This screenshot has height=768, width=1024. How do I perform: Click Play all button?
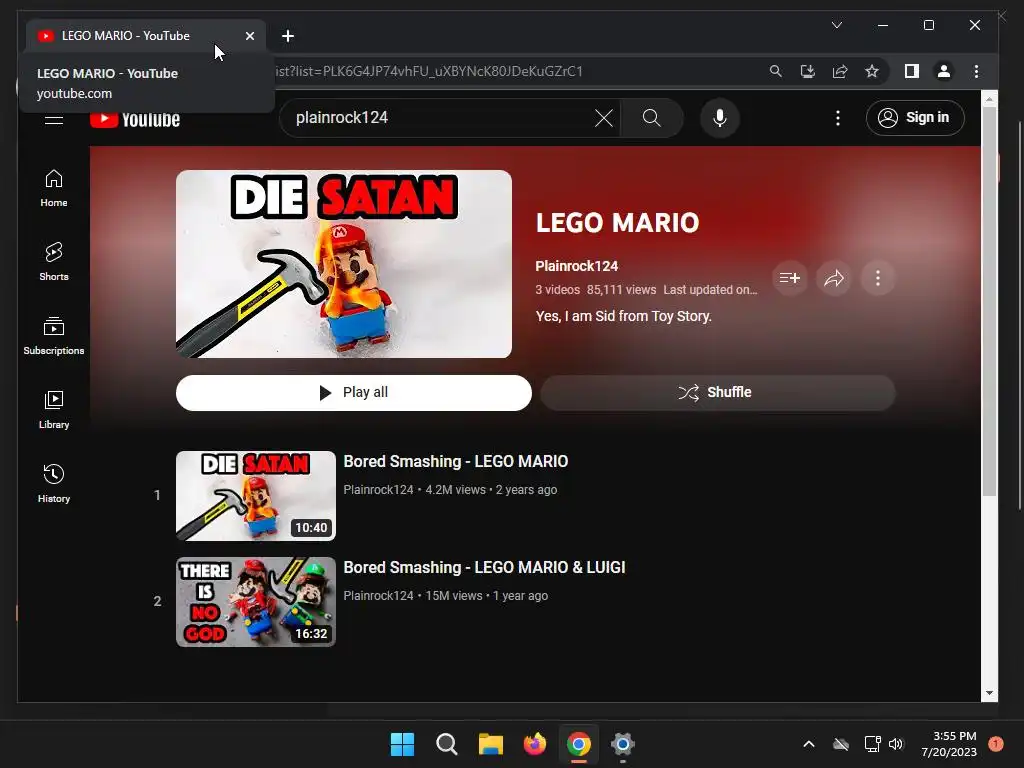pyautogui.click(x=353, y=392)
